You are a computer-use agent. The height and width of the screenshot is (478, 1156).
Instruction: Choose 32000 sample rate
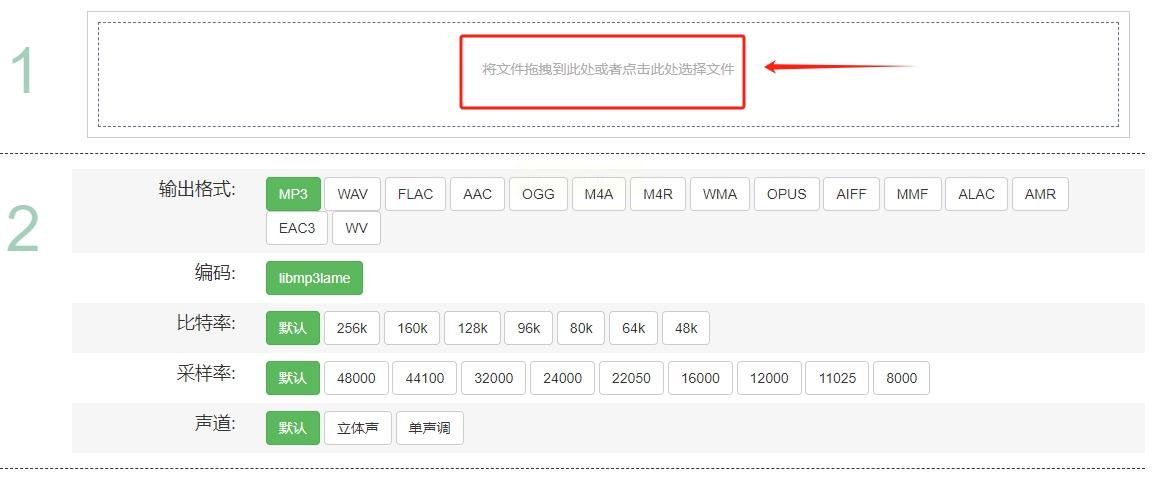pyautogui.click(x=493, y=378)
